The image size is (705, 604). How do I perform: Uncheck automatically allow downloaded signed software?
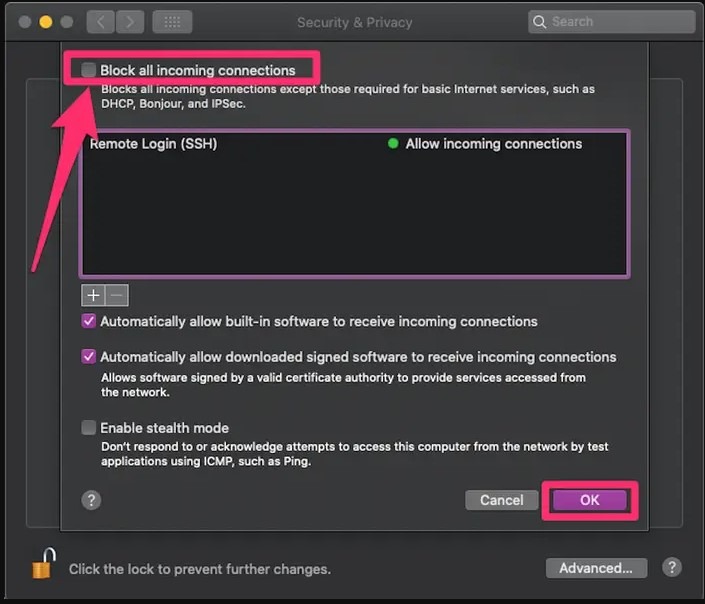(x=89, y=357)
